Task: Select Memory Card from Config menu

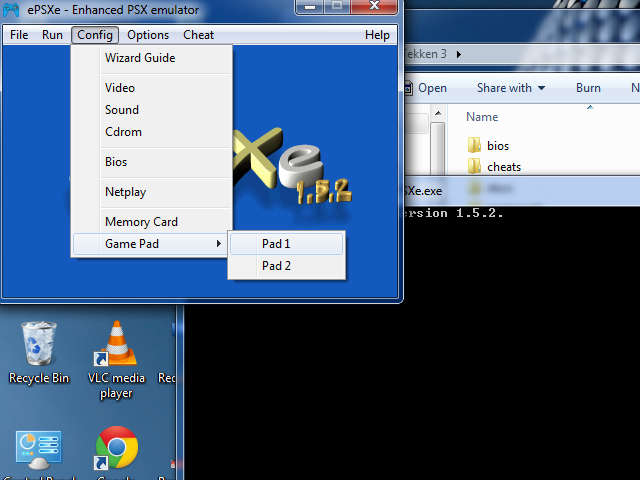Action: tap(151, 222)
